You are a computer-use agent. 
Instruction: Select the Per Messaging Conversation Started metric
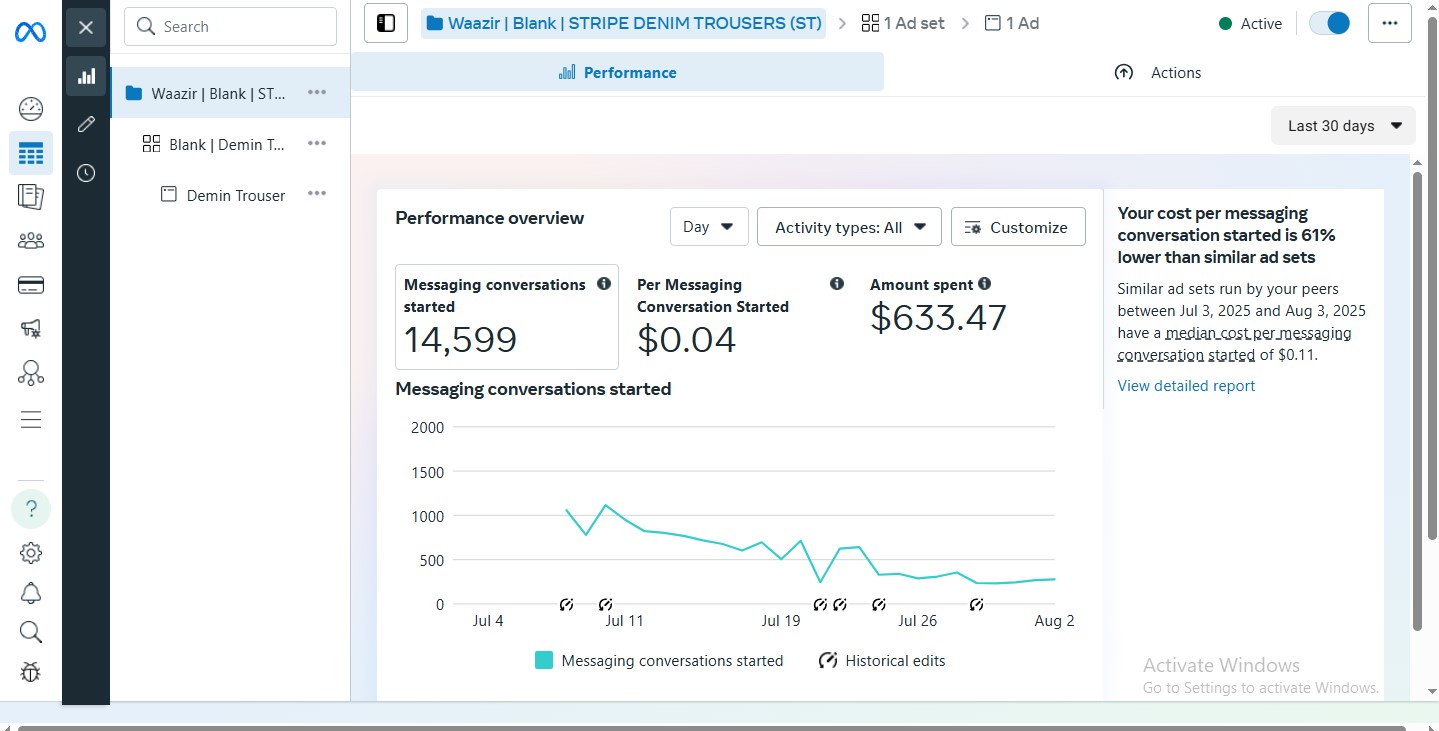tap(740, 317)
